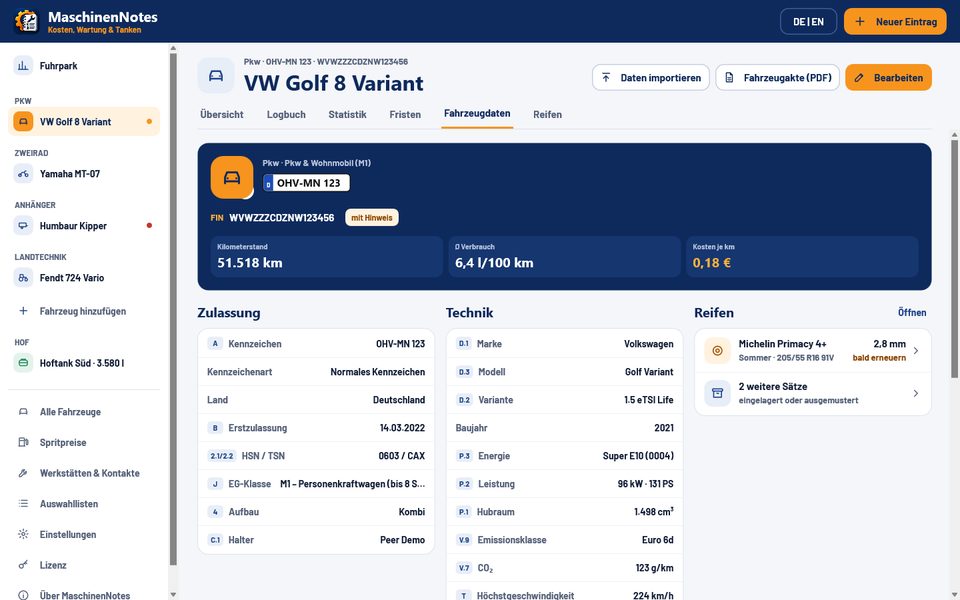
Task: Switch to the Fristen tab
Action: pos(405,114)
